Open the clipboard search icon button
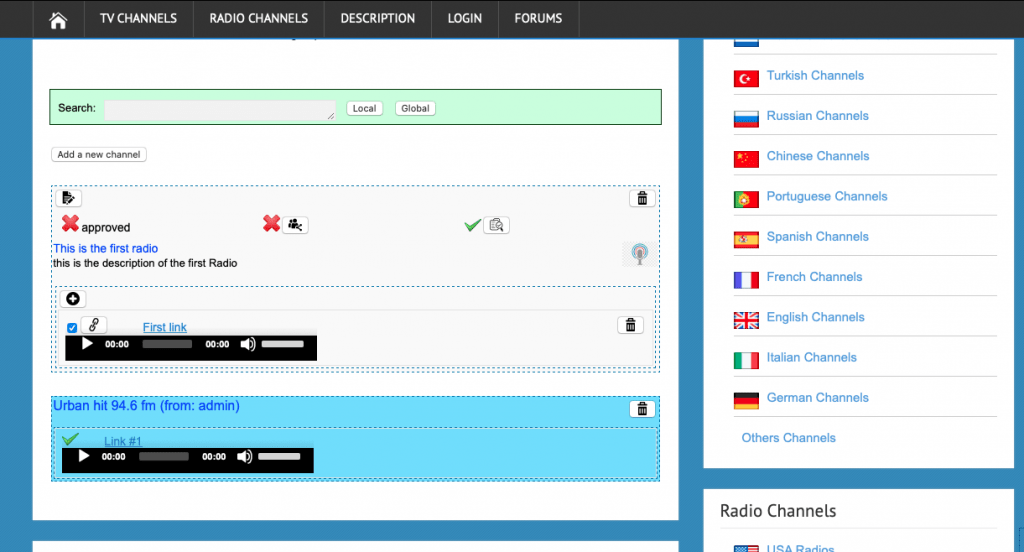1024x552 pixels. (496, 225)
